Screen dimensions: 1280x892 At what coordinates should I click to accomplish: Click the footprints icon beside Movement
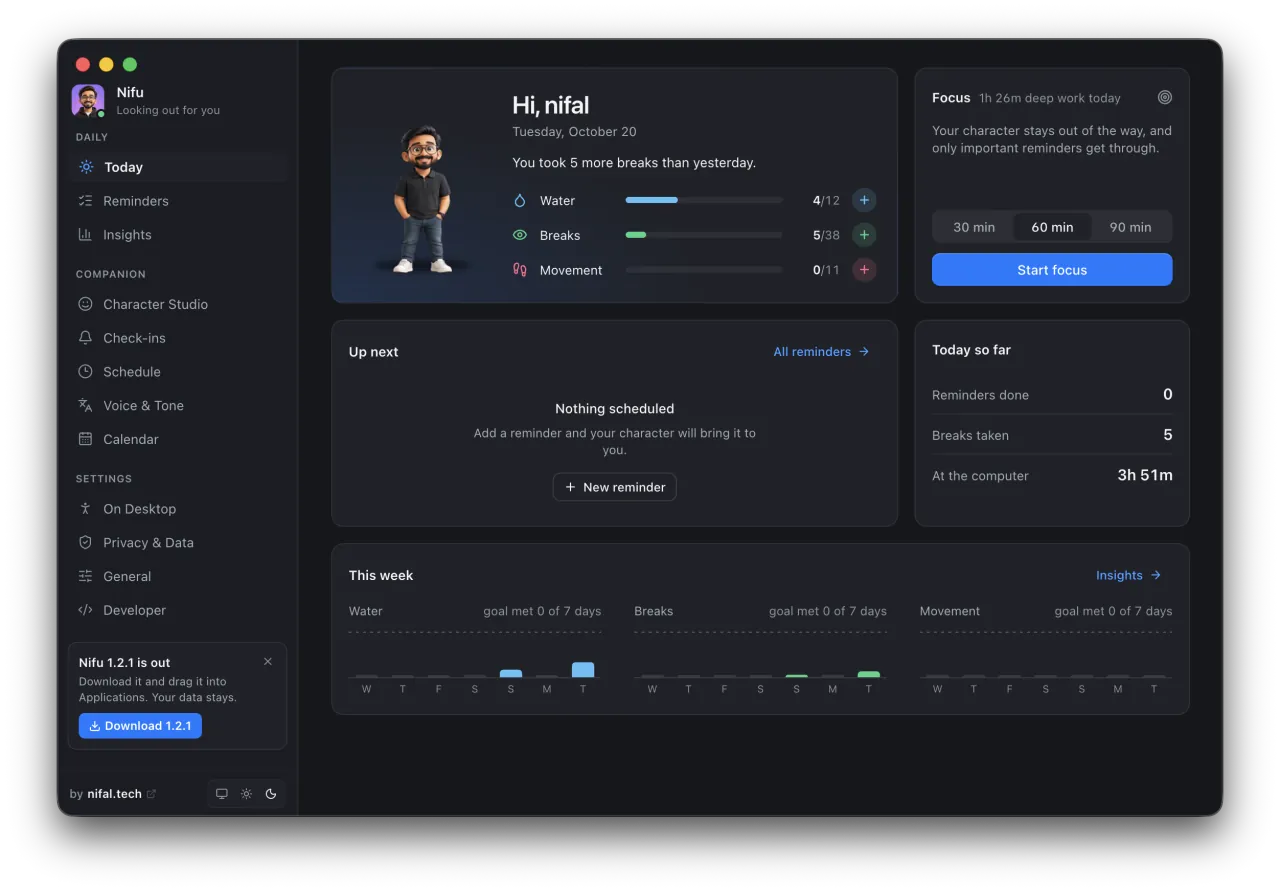[520, 270]
